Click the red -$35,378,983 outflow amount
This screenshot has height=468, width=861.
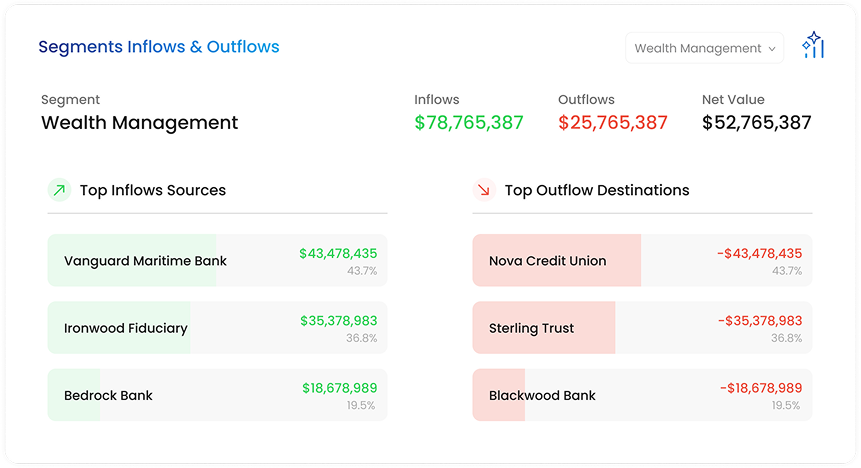[760, 321]
